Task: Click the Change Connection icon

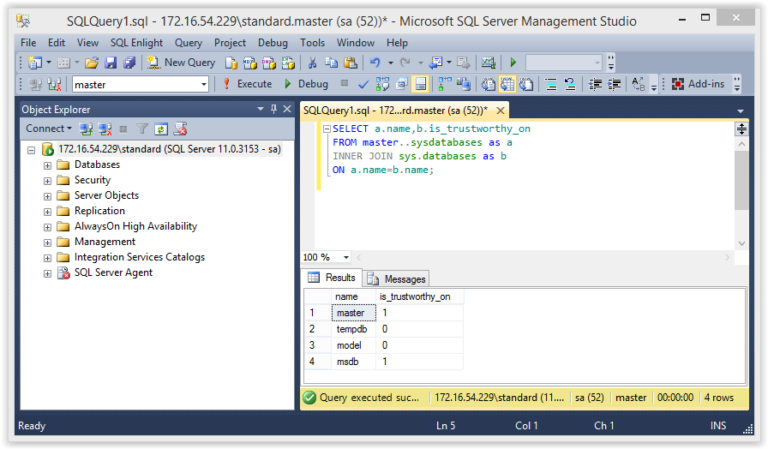Action: click(x=54, y=84)
